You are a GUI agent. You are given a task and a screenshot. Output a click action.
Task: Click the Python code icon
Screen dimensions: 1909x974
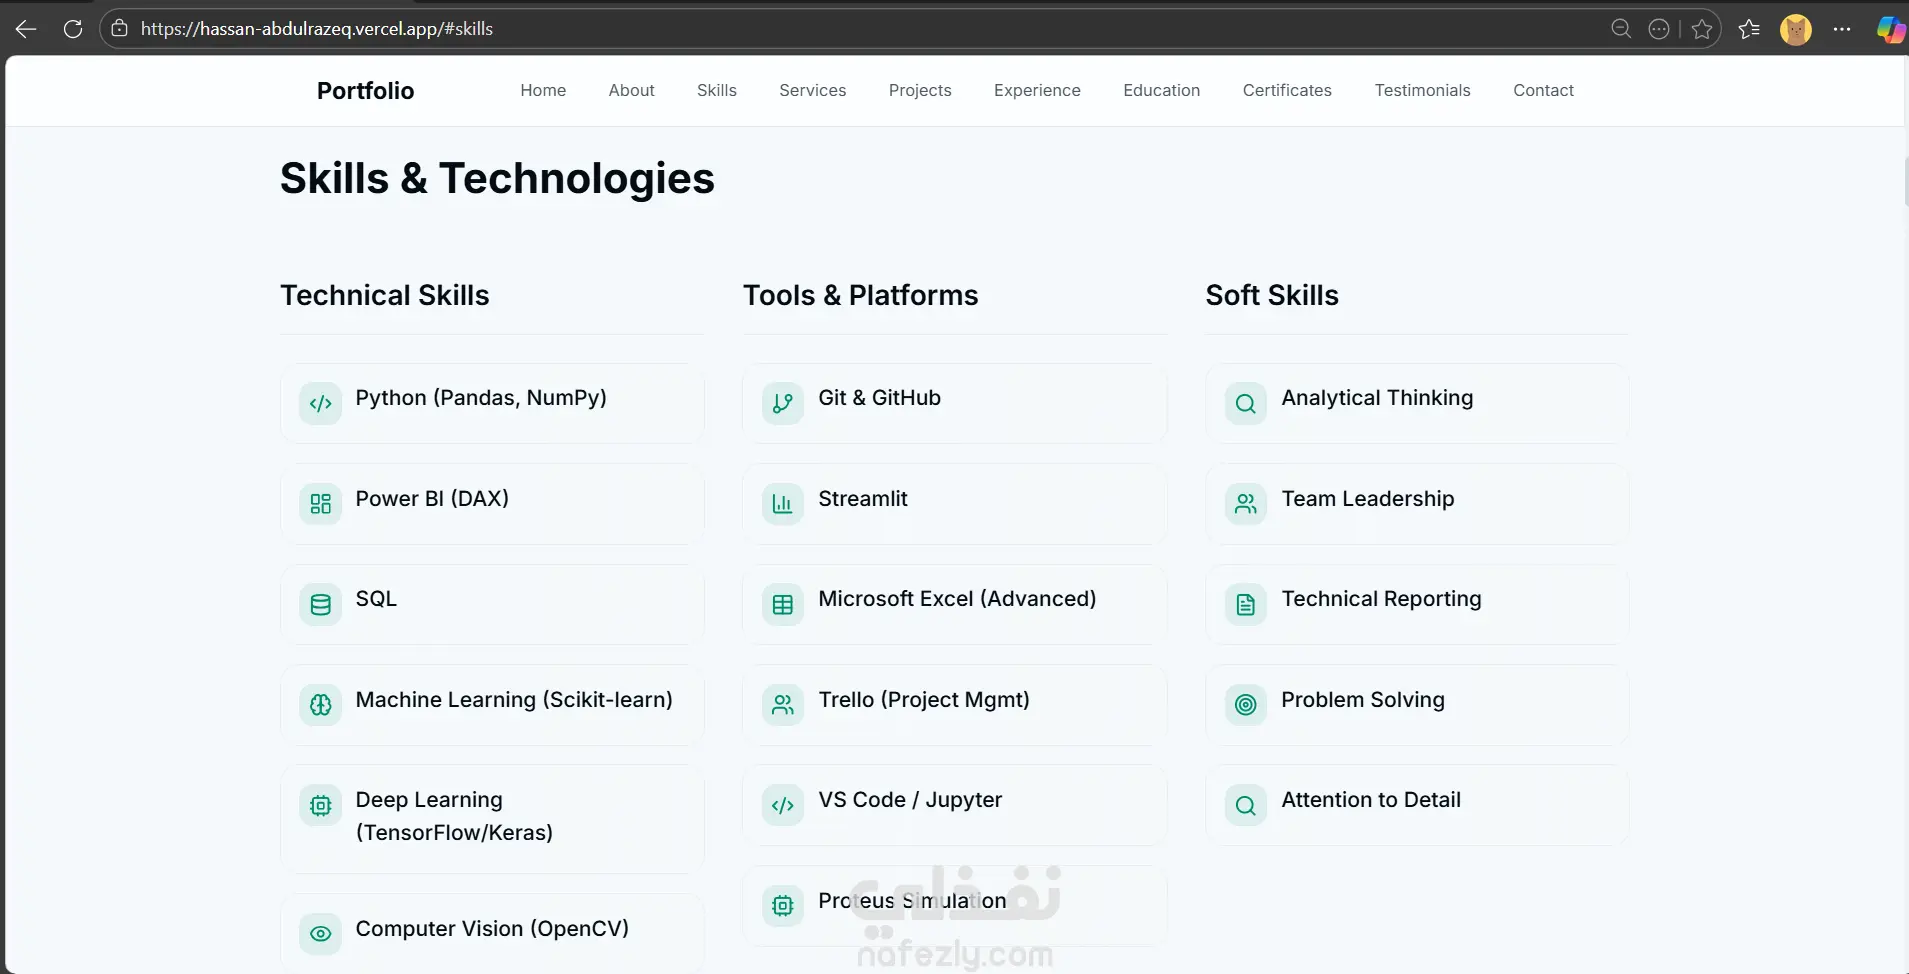click(320, 404)
